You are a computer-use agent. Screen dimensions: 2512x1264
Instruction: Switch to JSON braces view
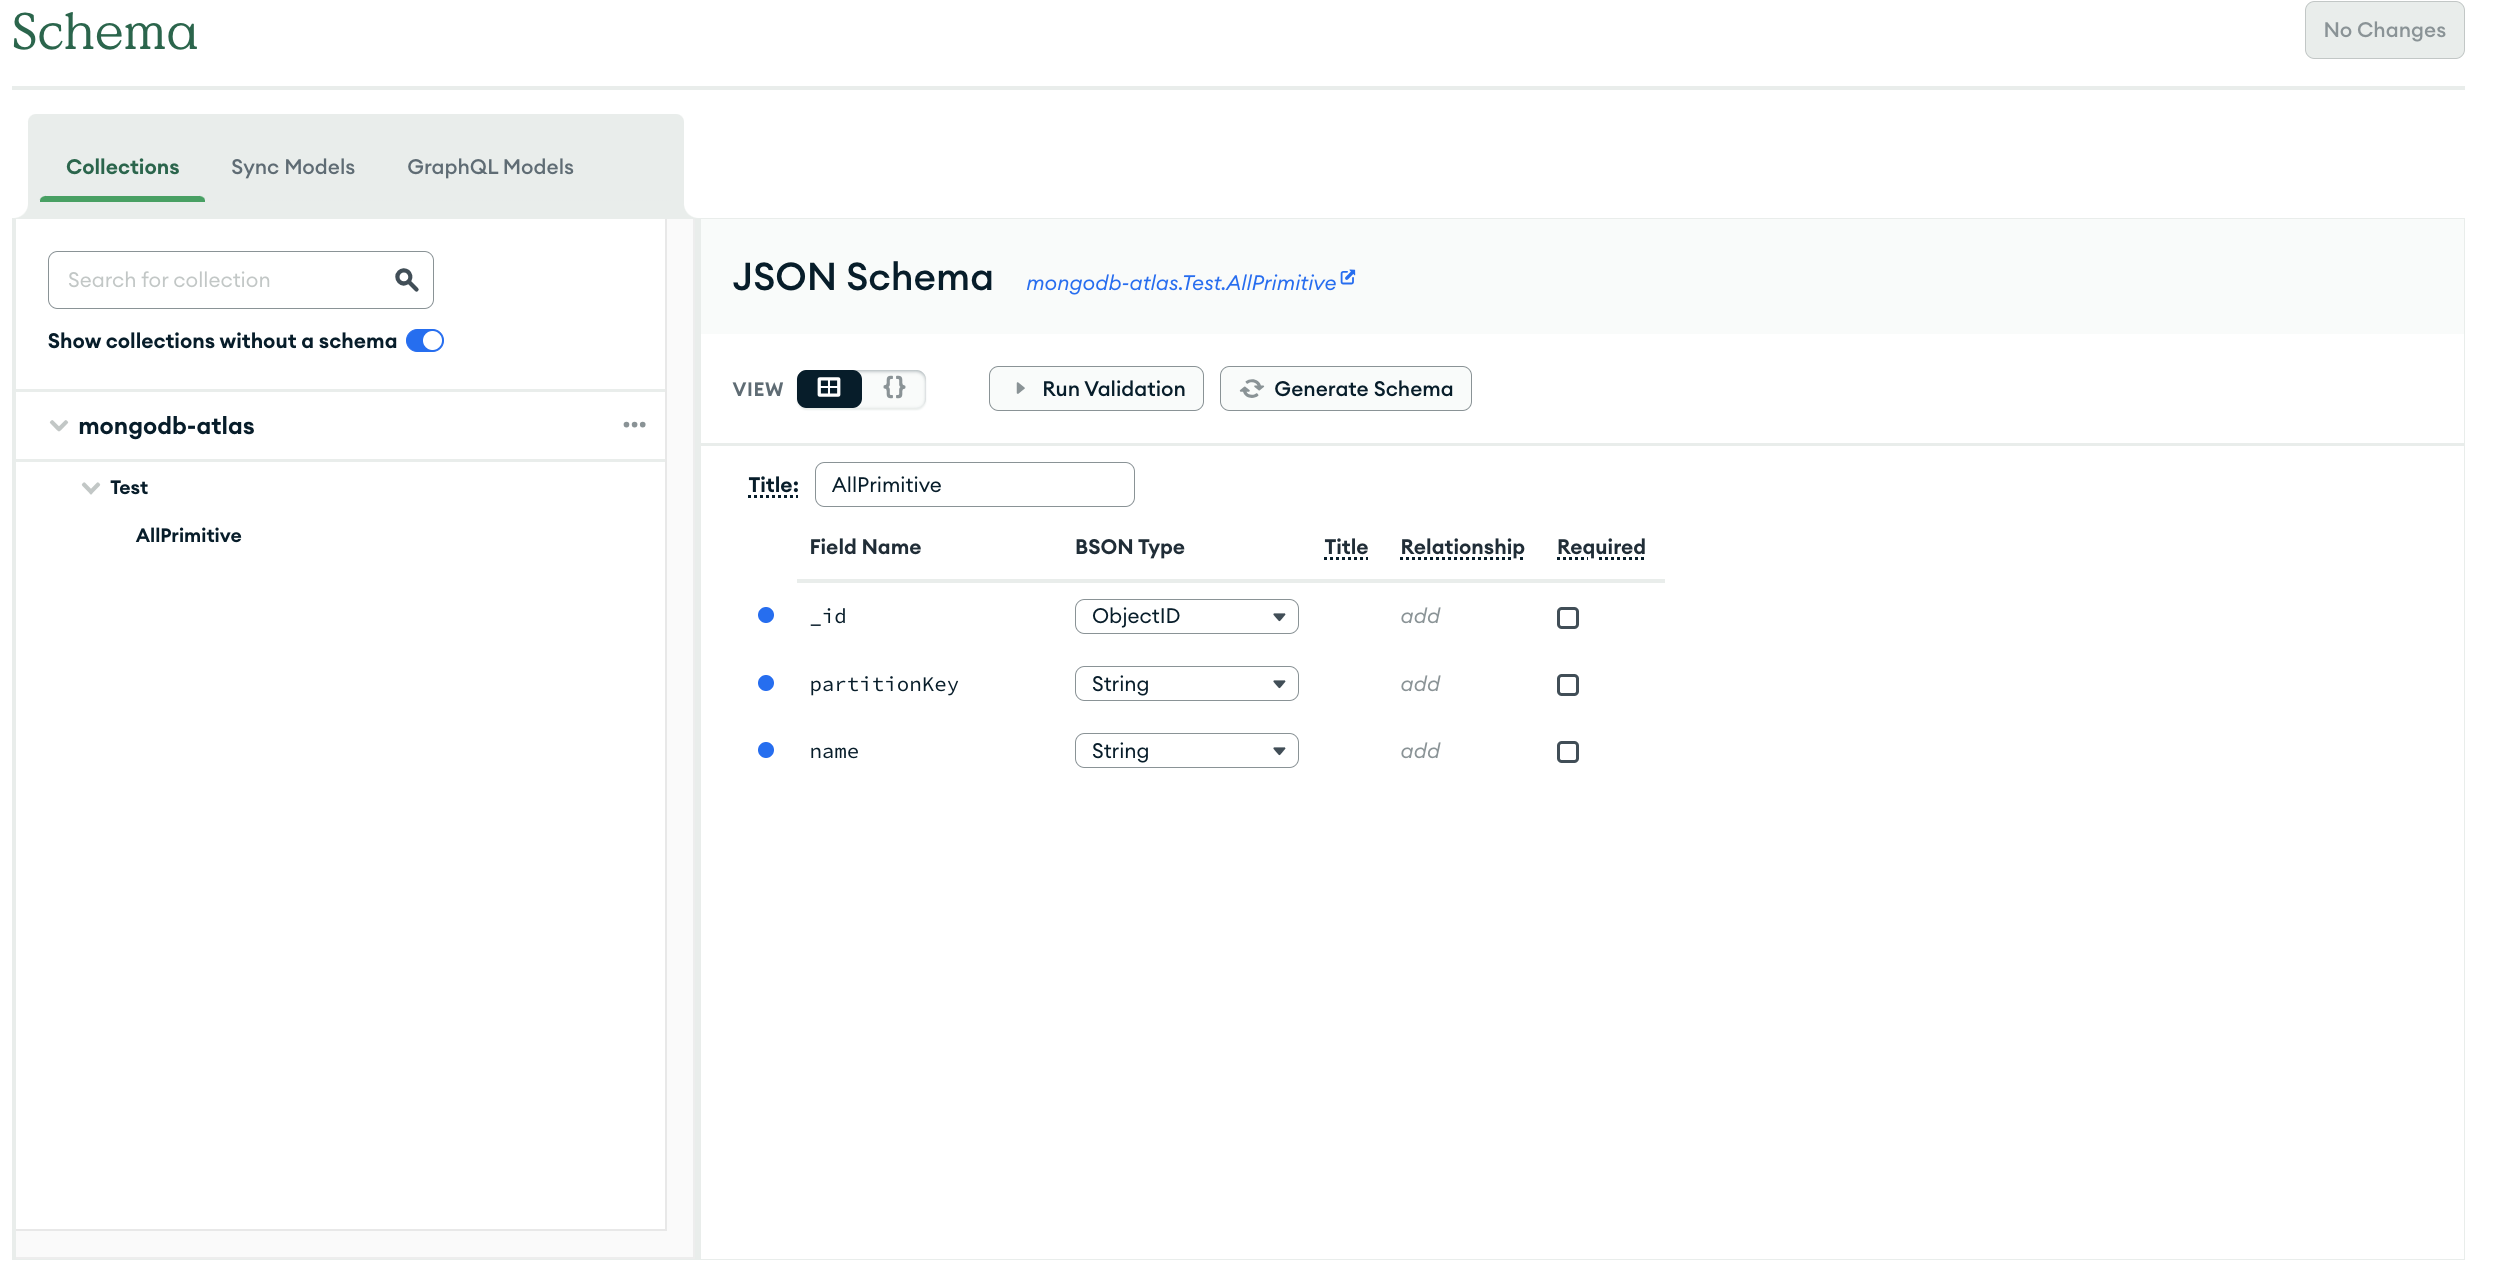(894, 388)
